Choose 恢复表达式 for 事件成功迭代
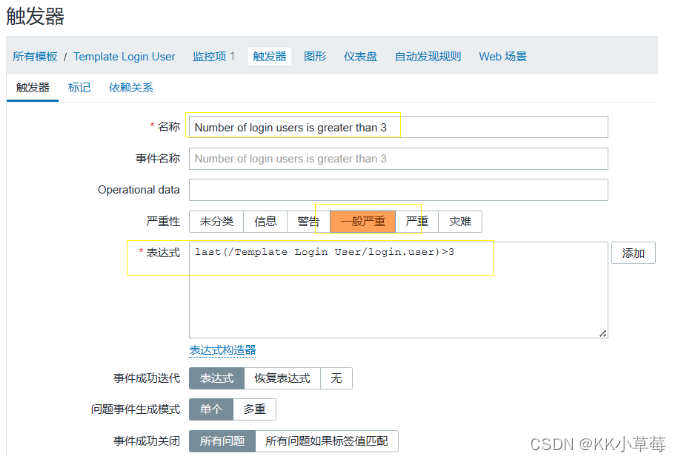 point(282,378)
